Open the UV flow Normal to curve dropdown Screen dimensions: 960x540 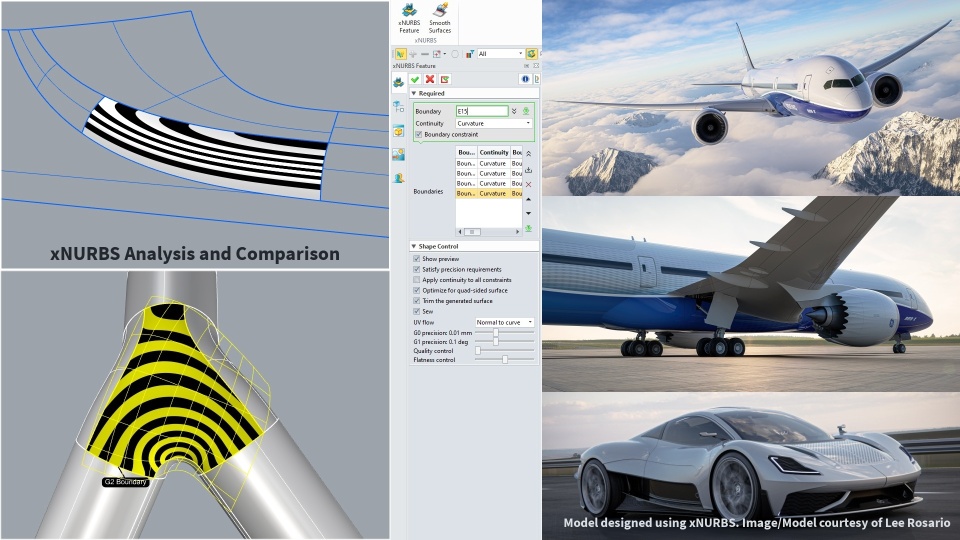coord(504,322)
